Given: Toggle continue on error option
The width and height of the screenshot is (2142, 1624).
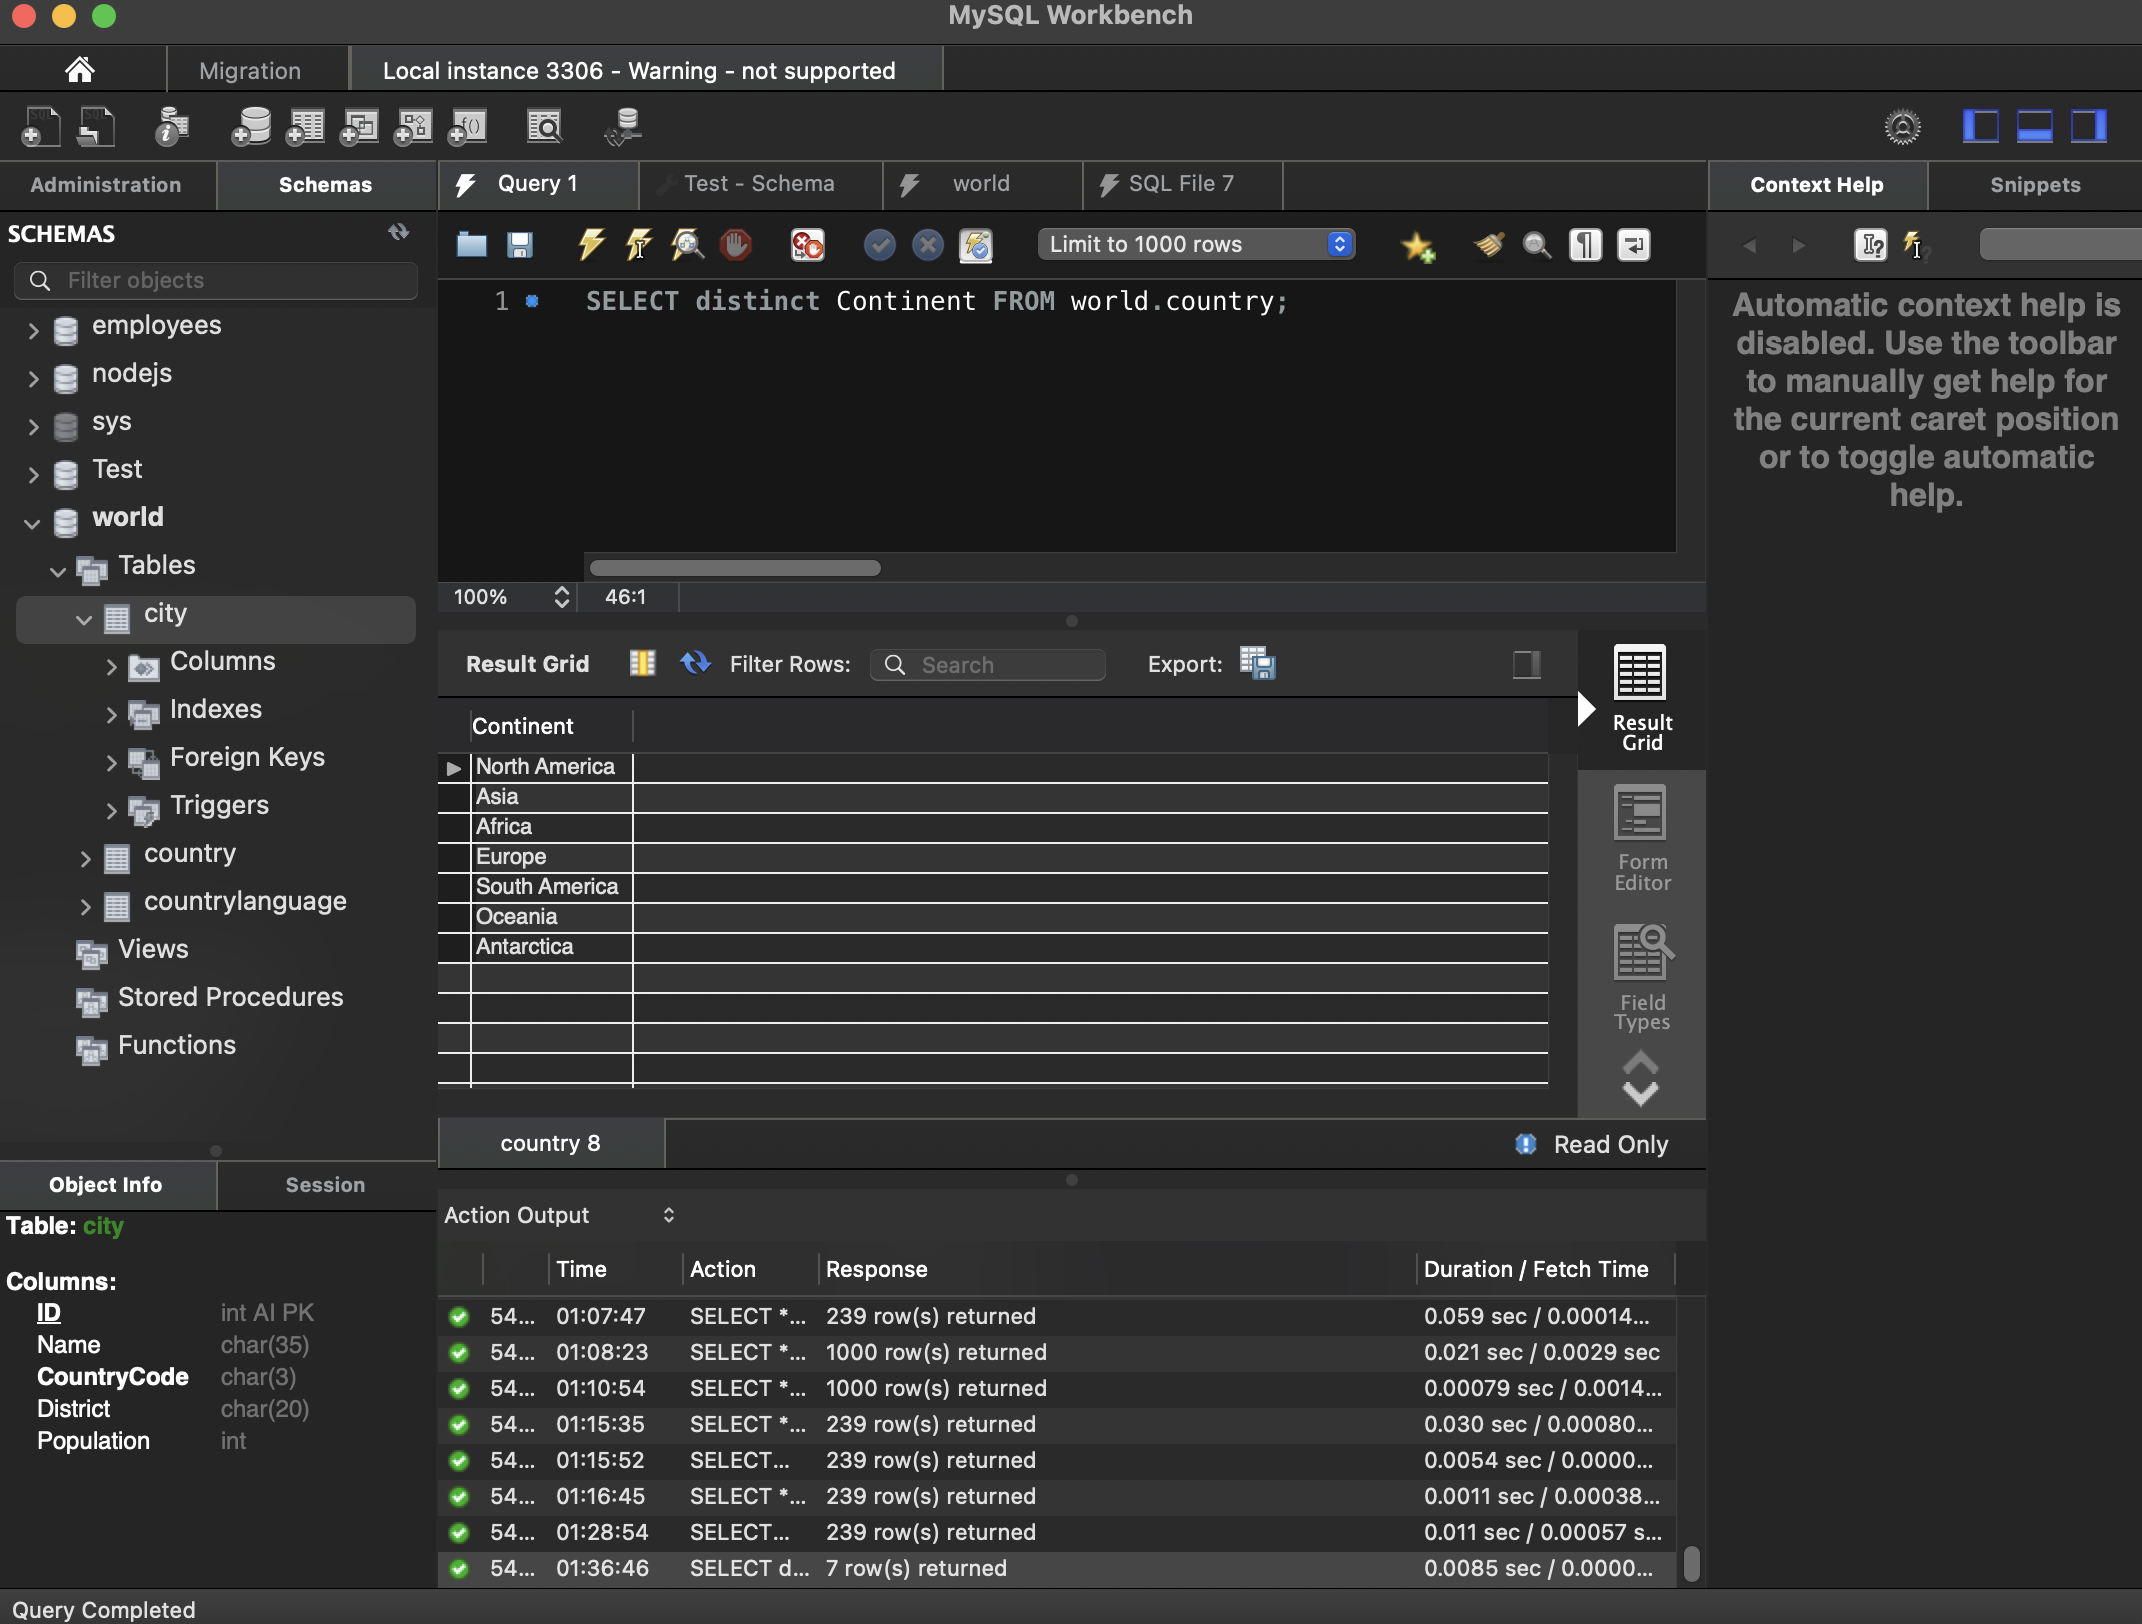Looking at the screenshot, I should [807, 245].
